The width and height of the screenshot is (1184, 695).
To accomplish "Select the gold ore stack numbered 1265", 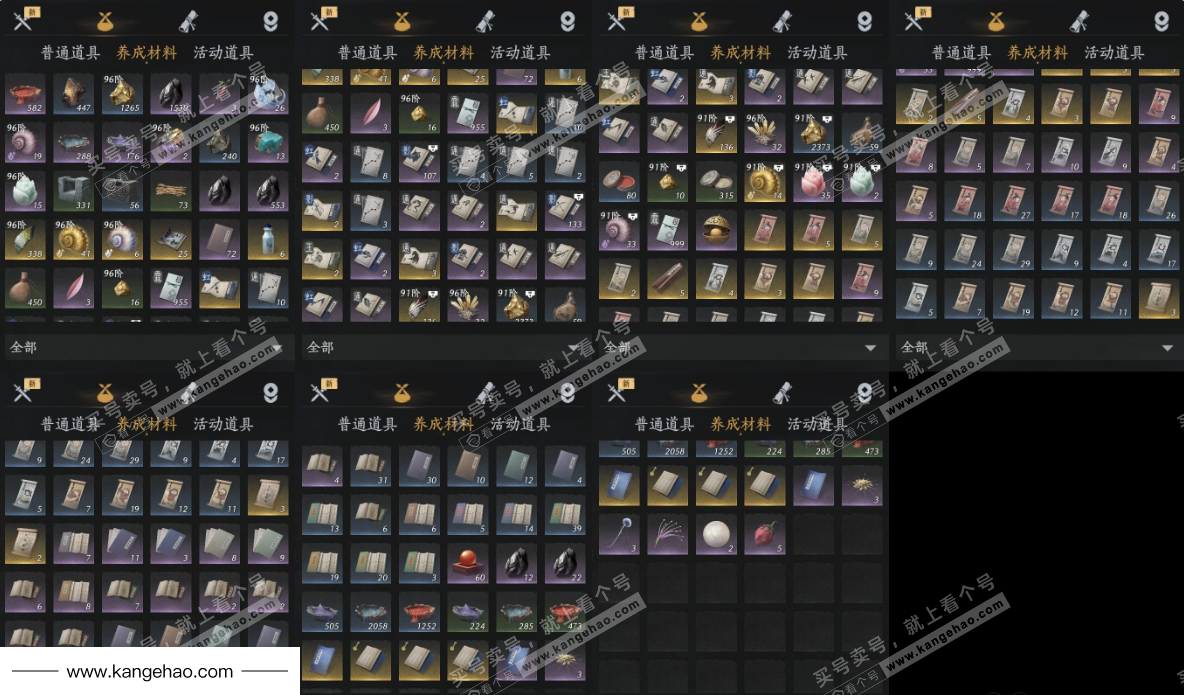I will point(122,94).
